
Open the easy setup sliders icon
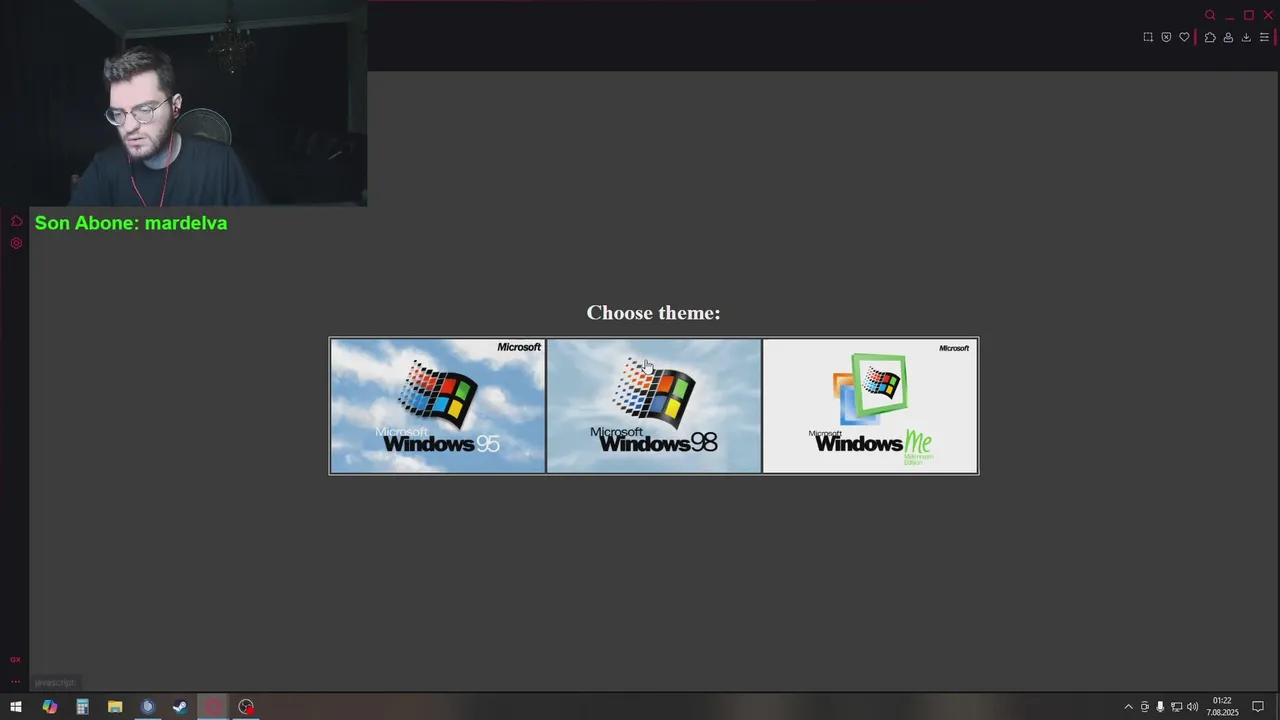1264,37
